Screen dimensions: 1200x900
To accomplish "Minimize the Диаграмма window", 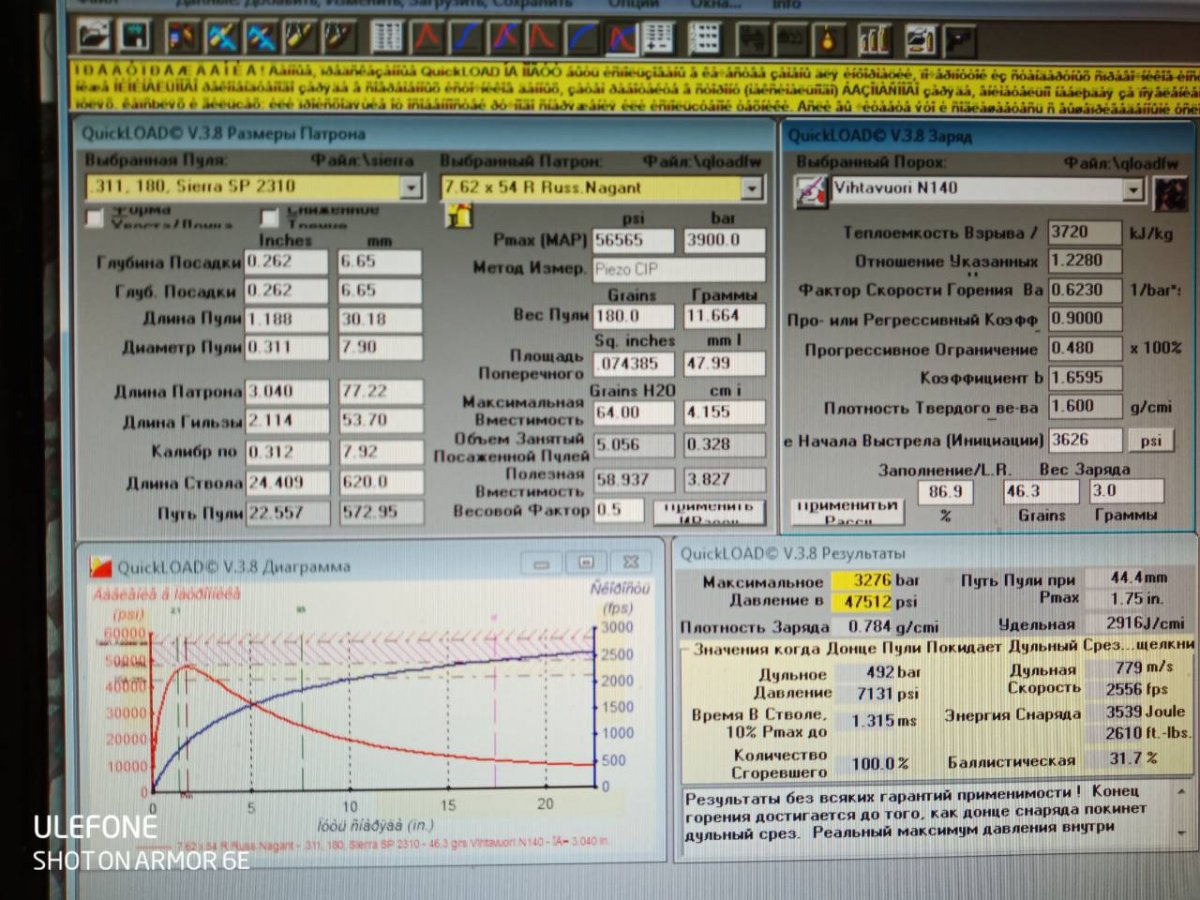I will [542, 563].
